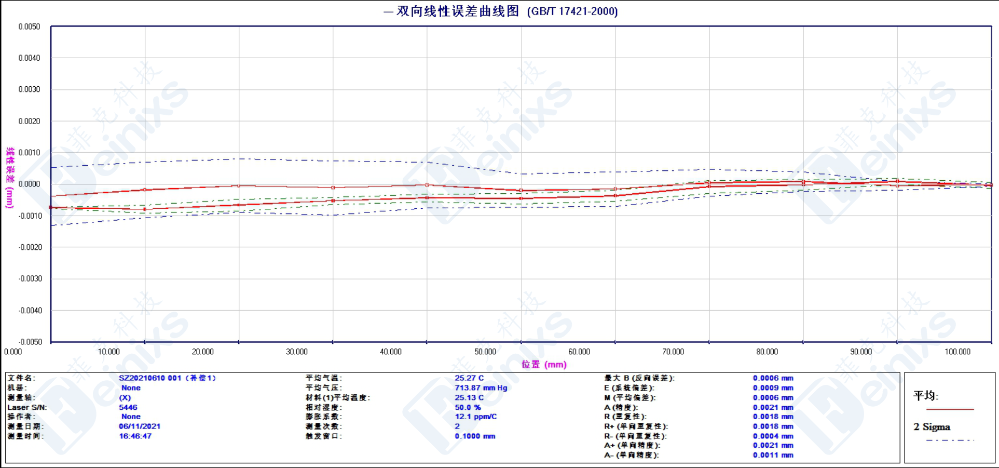Image resolution: width=999 pixels, height=468 pixels.
Task: Click the material temperature value 25.13 C
Action: (x=469, y=398)
